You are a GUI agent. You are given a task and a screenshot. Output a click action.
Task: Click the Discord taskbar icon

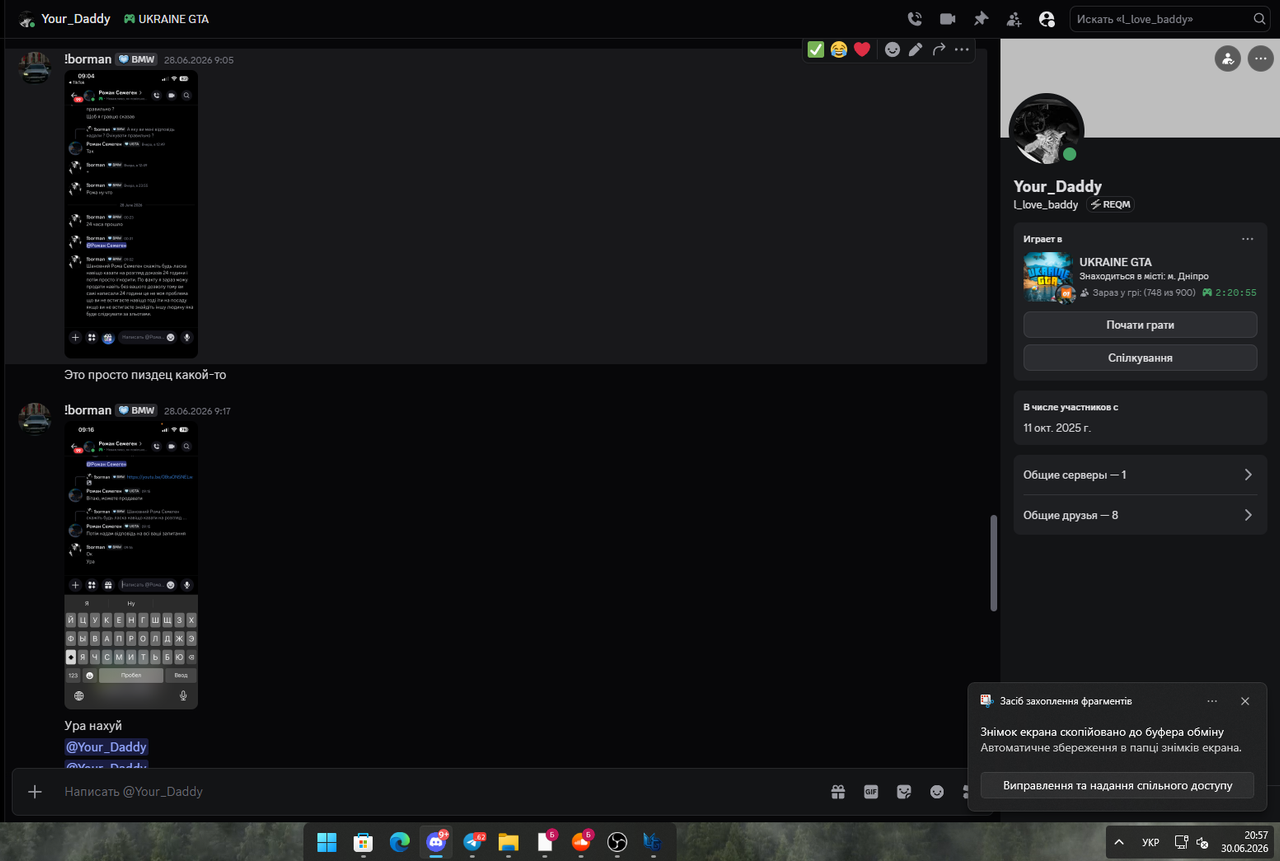[436, 842]
